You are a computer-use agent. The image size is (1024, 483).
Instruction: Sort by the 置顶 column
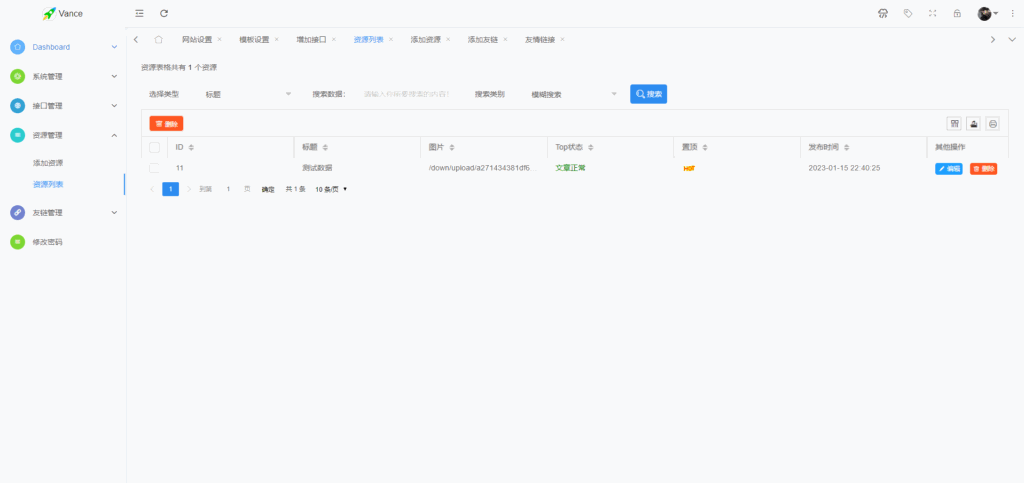click(x=705, y=148)
